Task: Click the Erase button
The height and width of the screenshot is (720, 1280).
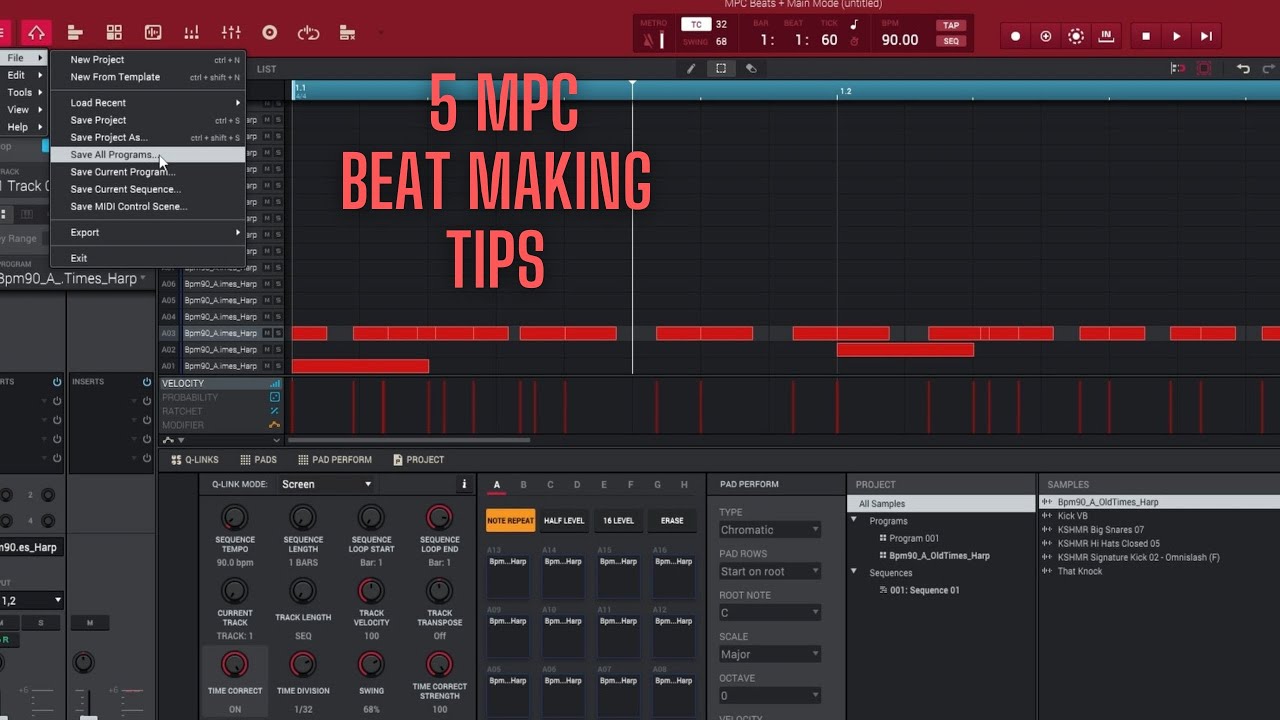Action: pyautogui.click(x=672, y=521)
